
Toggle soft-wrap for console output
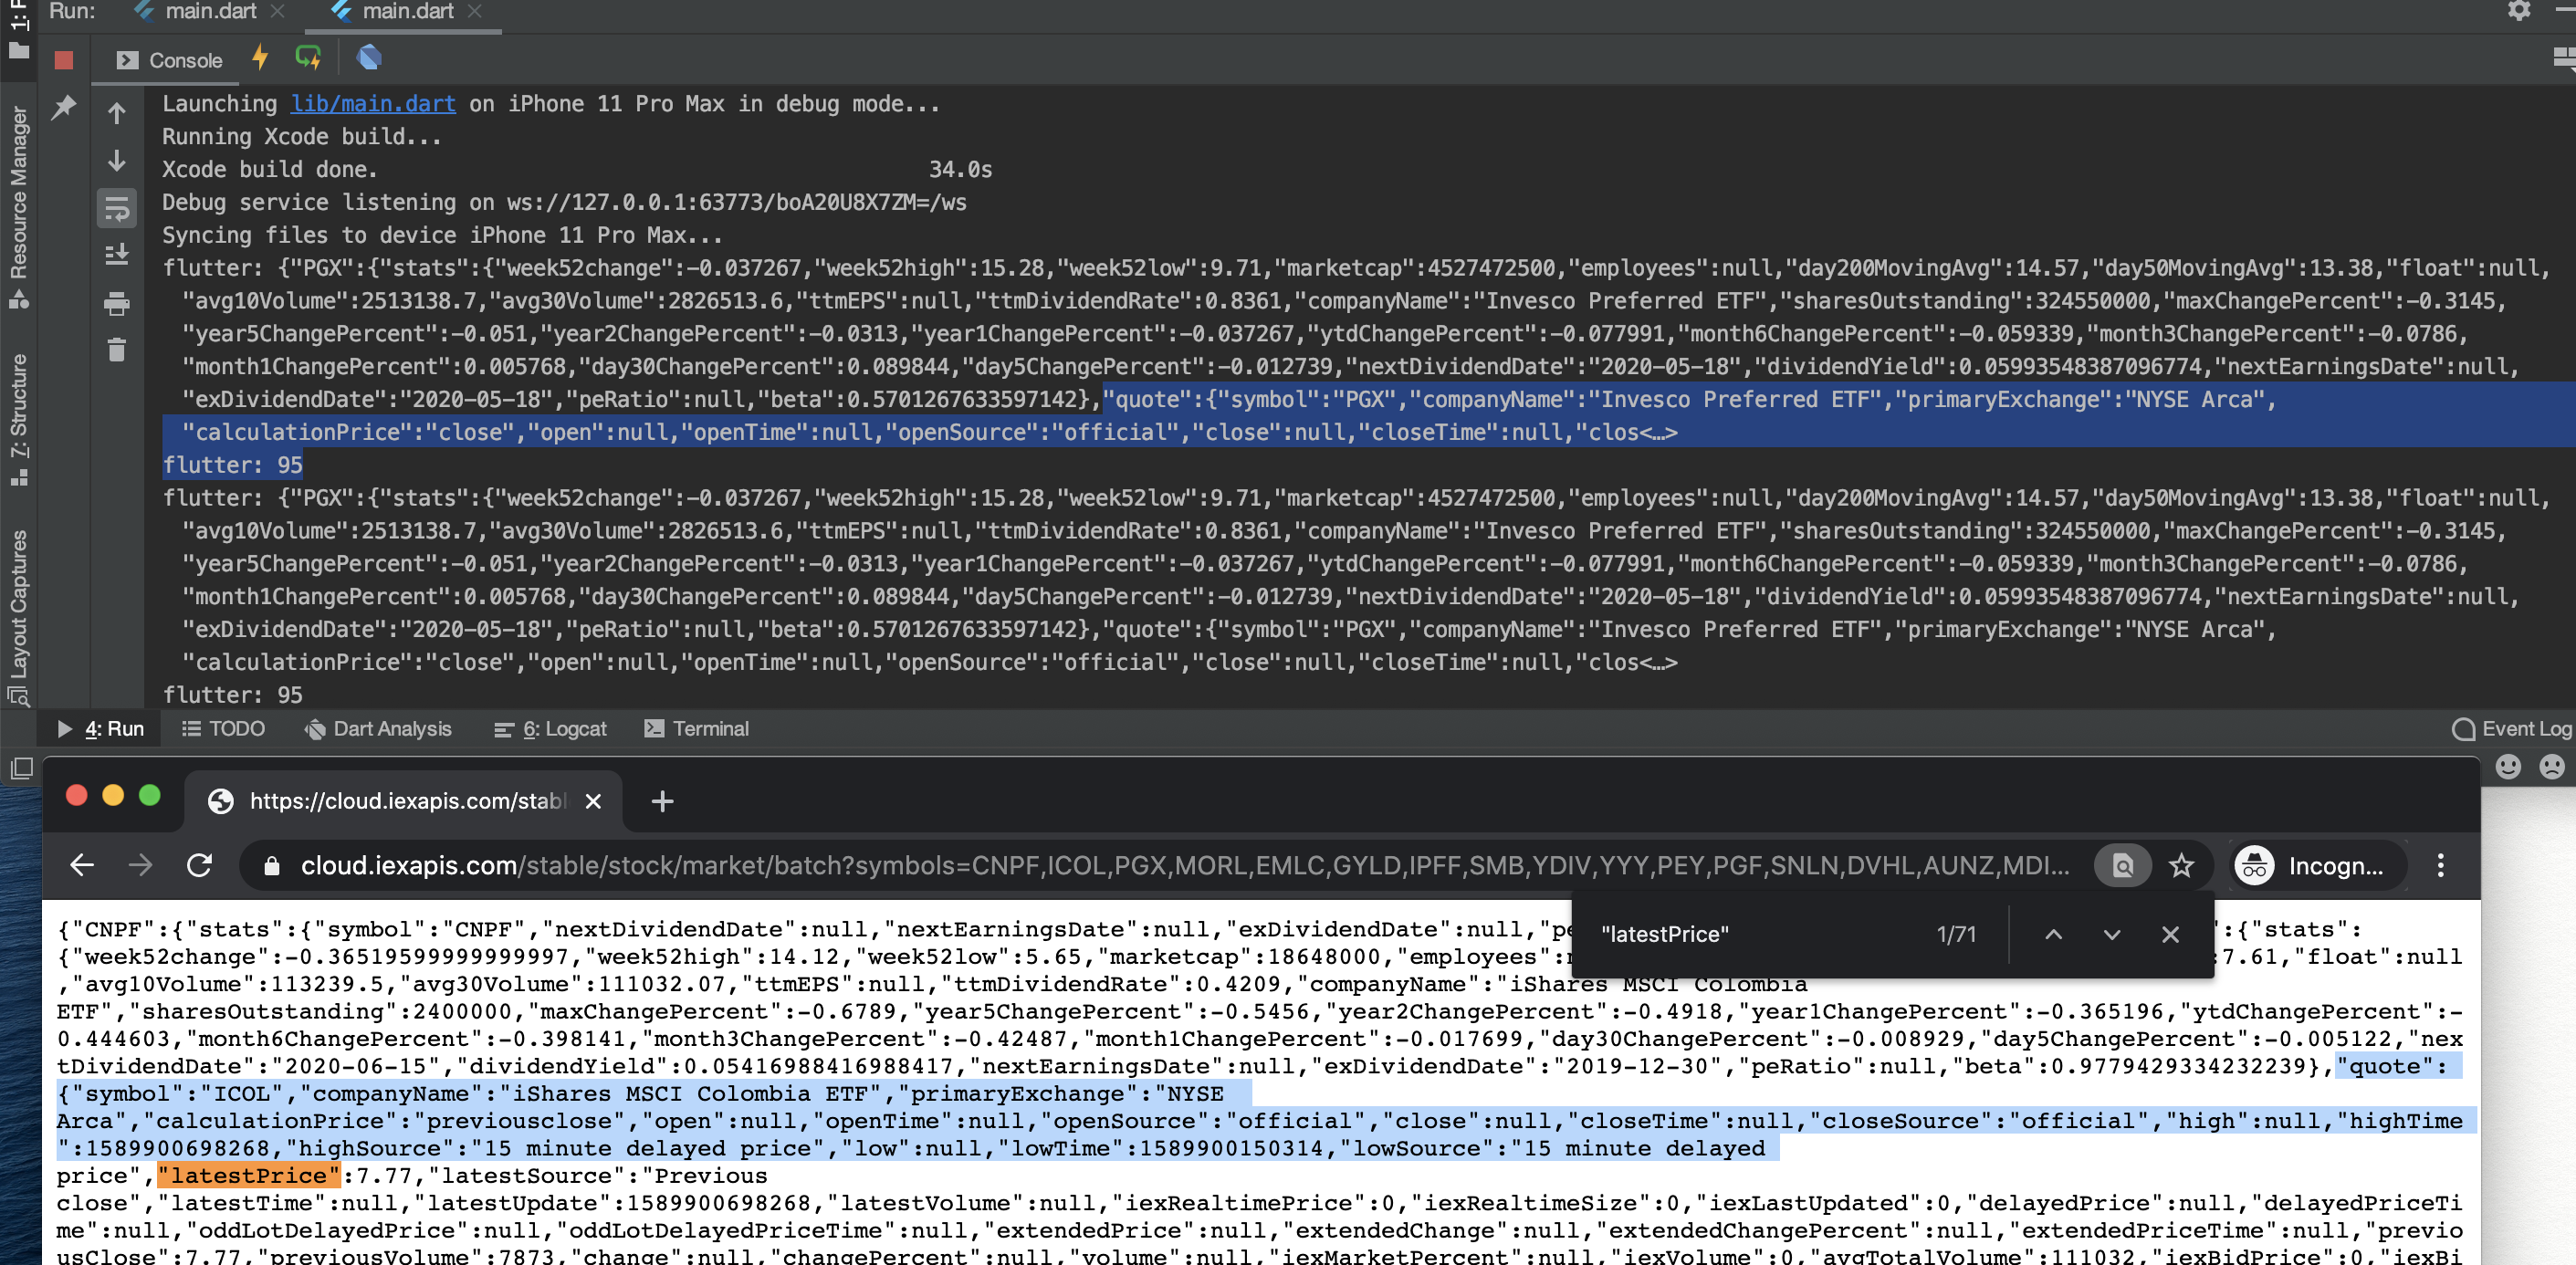coord(117,209)
